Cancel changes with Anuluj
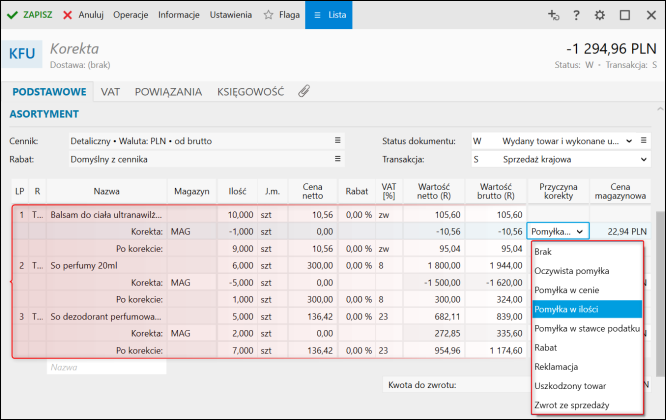 (83, 15)
